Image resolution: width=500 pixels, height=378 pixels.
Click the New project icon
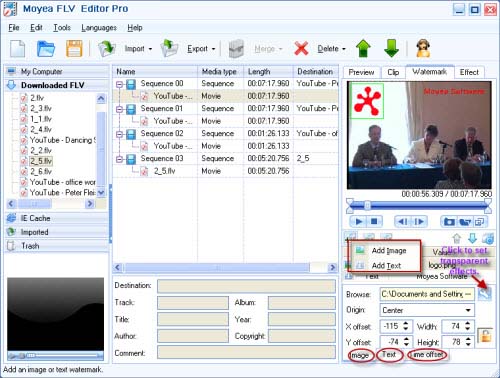(18, 49)
